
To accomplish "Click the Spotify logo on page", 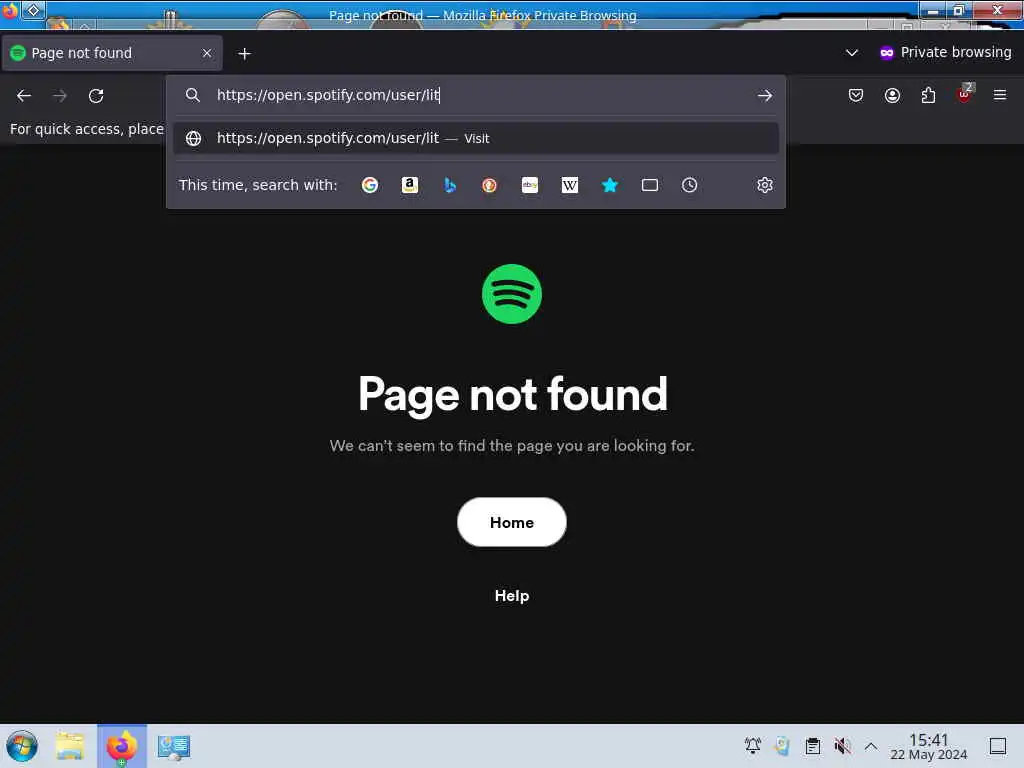I will 512,294.
